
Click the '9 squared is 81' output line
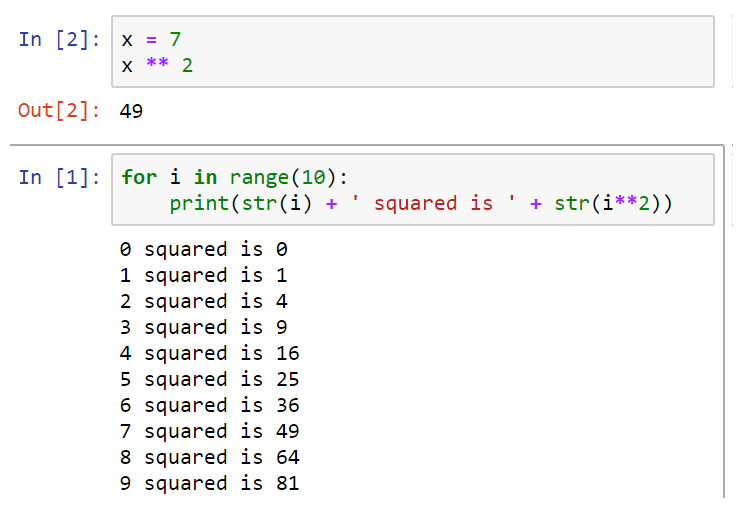pos(209,483)
